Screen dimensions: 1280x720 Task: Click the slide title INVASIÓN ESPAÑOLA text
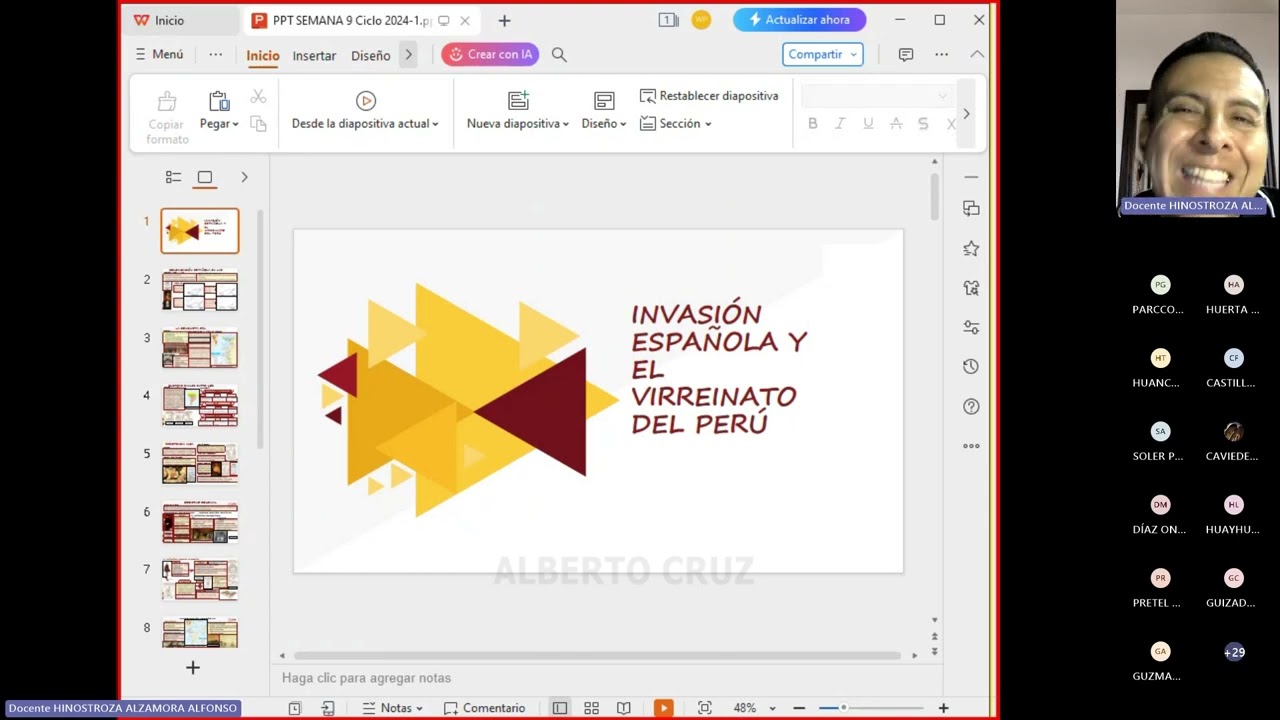coord(718,368)
